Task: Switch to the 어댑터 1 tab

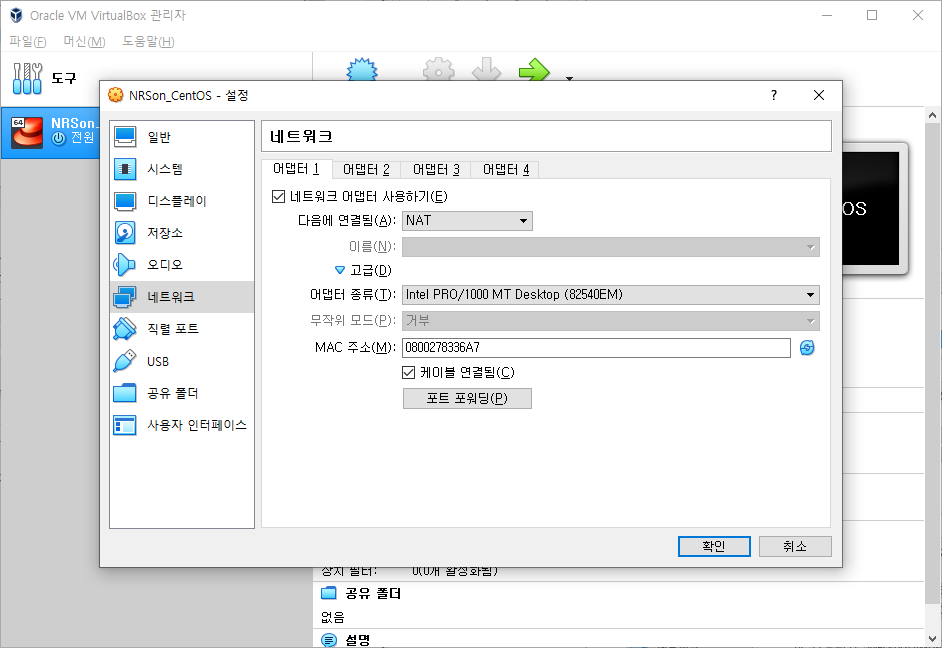Action: (x=296, y=169)
